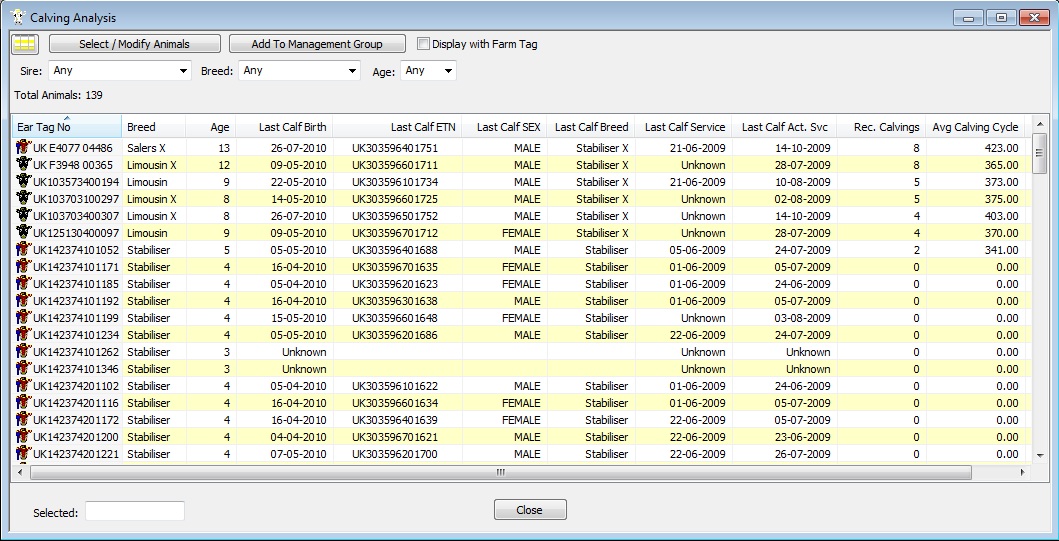The width and height of the screenshot is (1059, 541).
Task: Click cow icon for UK142374101234
Action: 24,334
